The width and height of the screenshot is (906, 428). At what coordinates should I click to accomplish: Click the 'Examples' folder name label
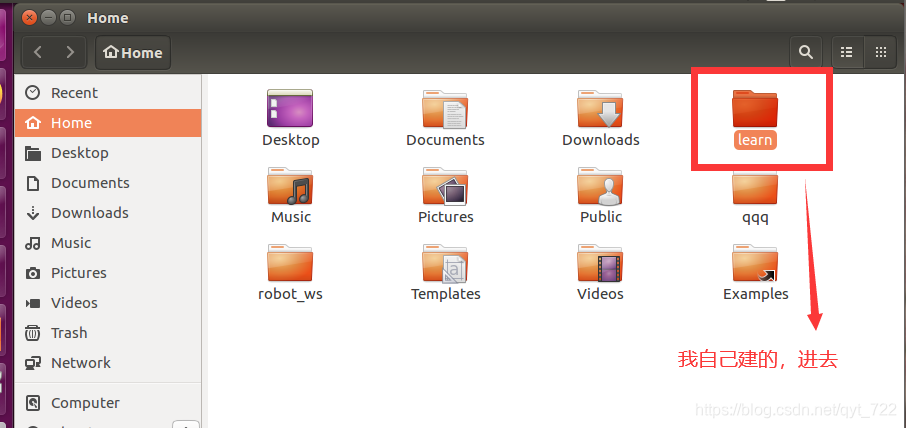click(756, 294)
